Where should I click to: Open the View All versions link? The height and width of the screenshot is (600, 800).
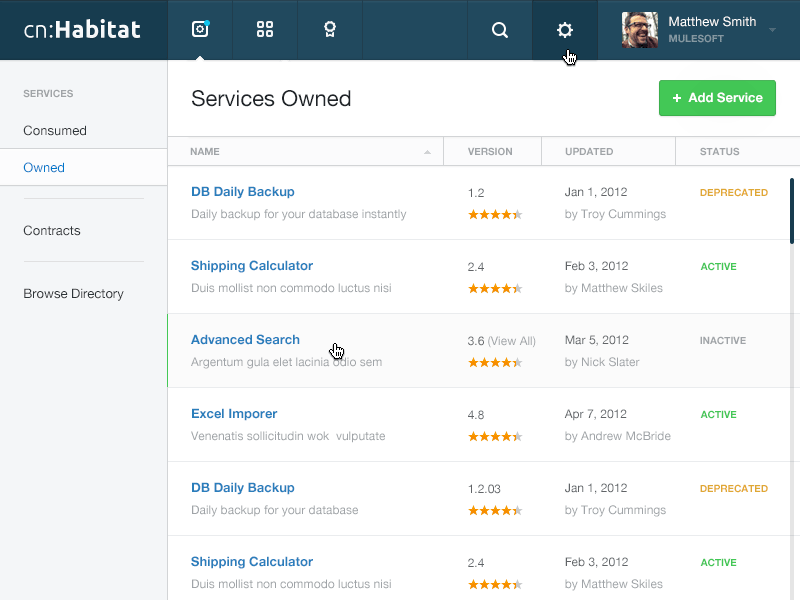511,341
